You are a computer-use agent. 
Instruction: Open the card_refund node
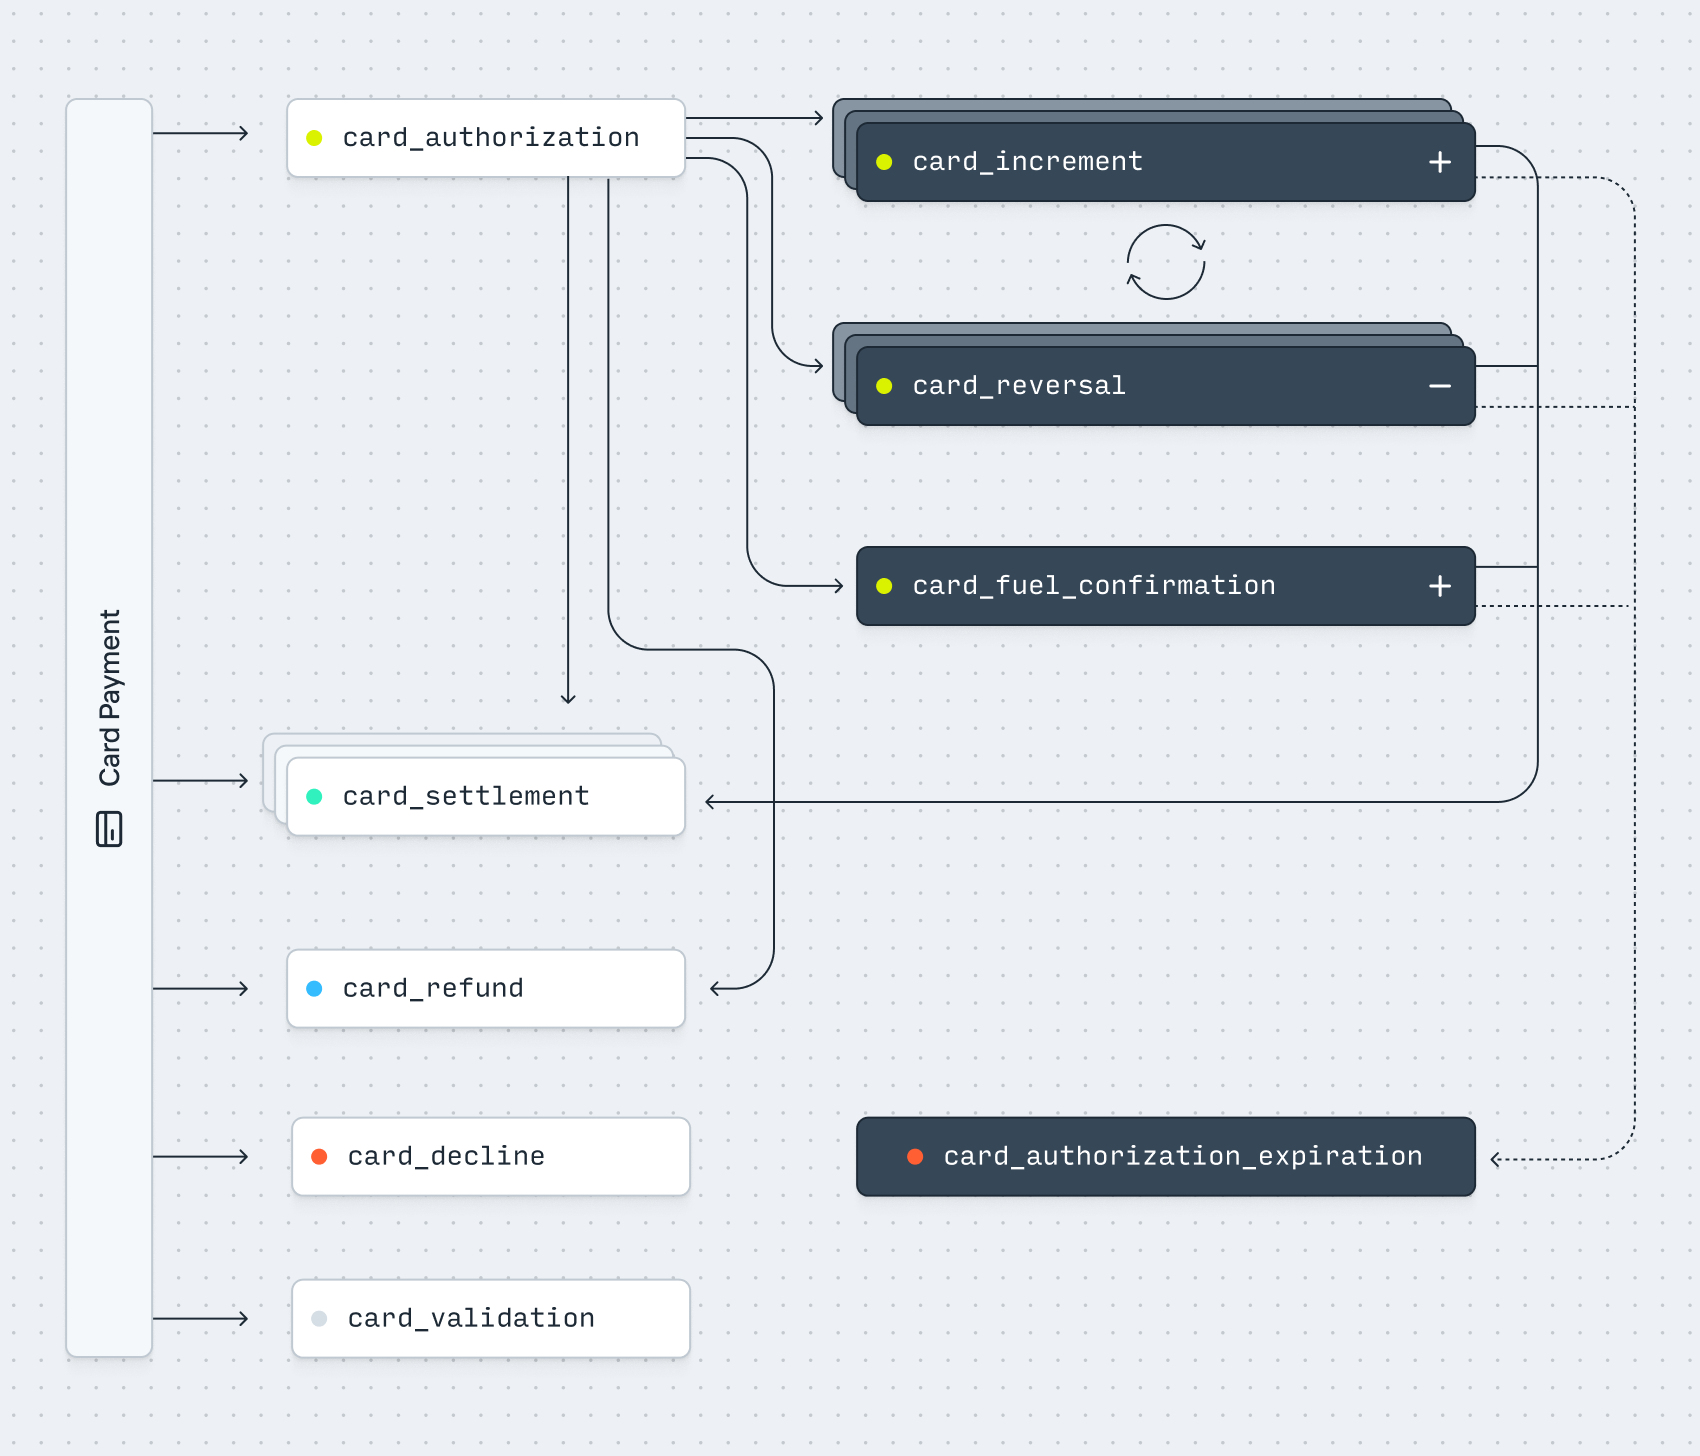485,989
